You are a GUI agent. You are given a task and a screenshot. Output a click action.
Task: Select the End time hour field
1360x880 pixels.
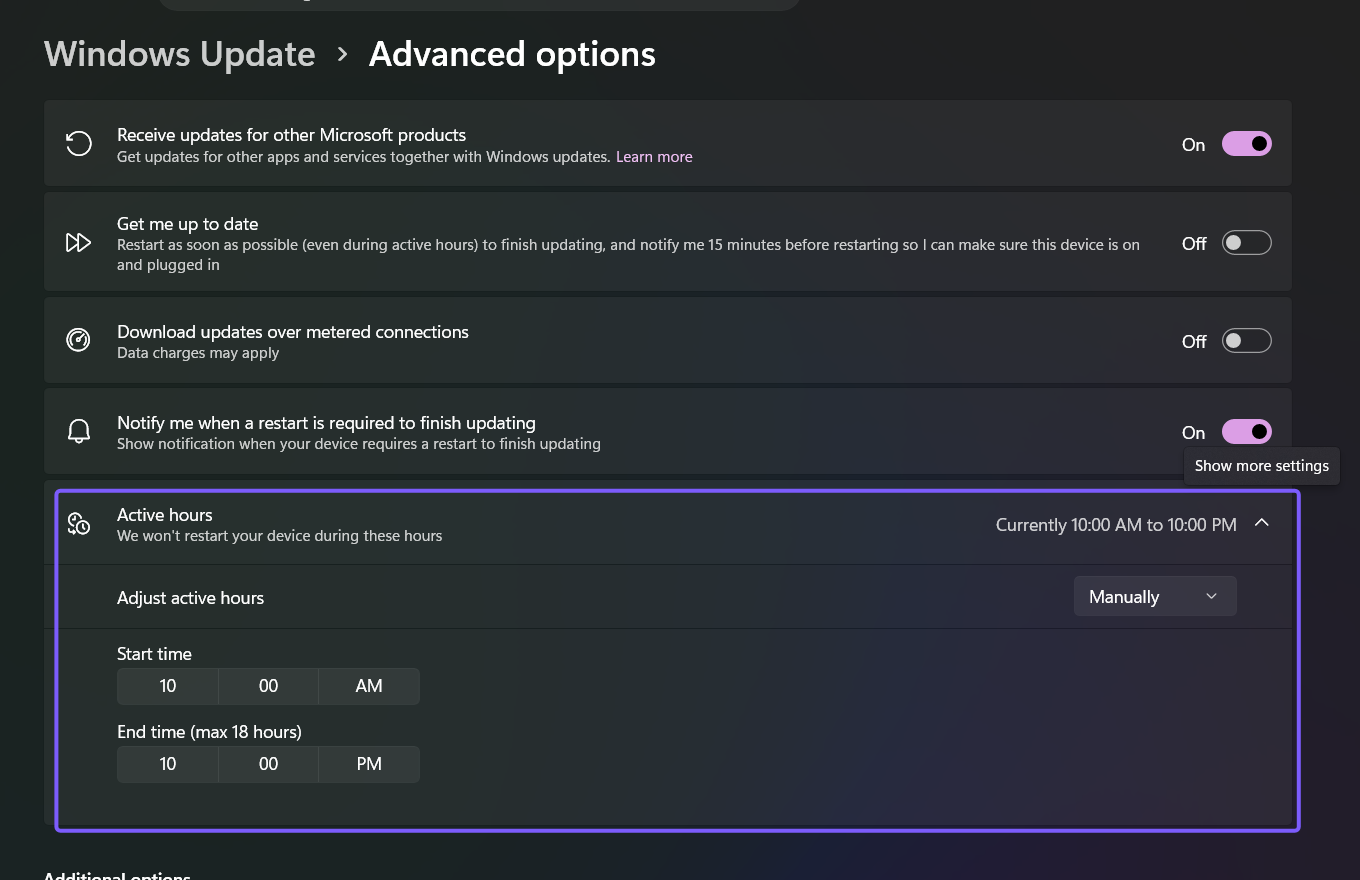tap(168, 764)
